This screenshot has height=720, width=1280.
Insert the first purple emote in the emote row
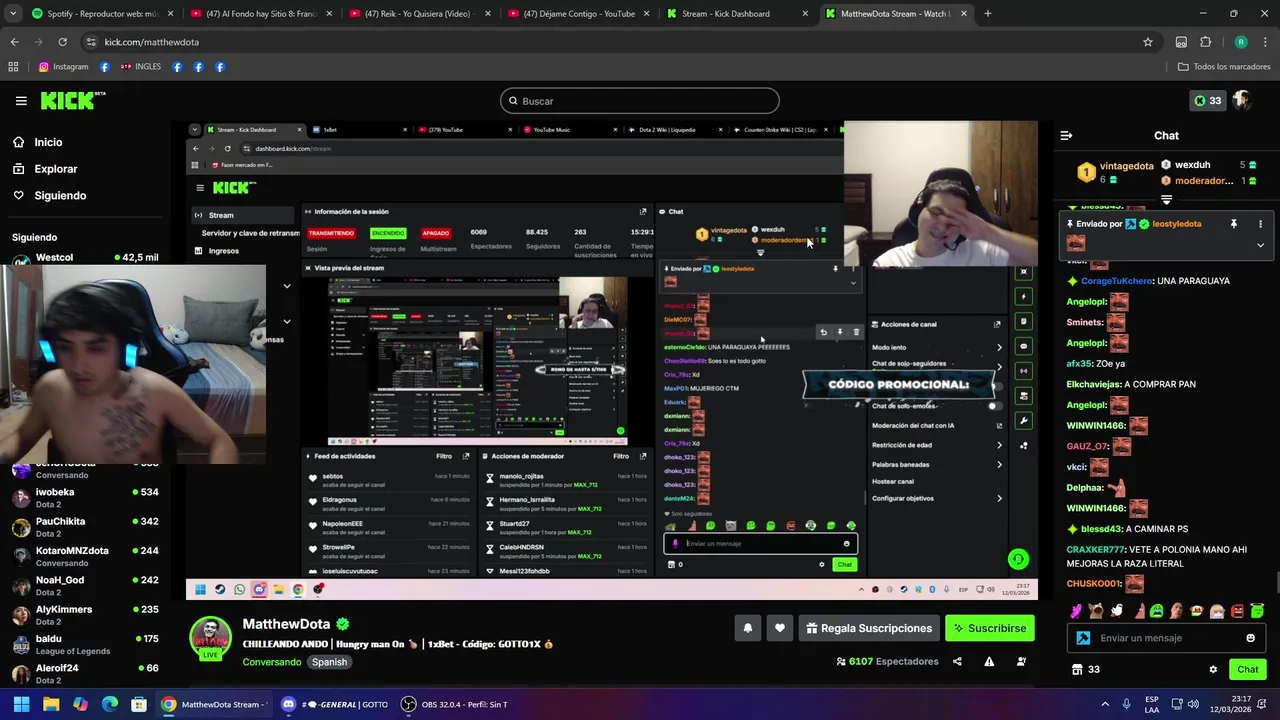coord(1076,611)
